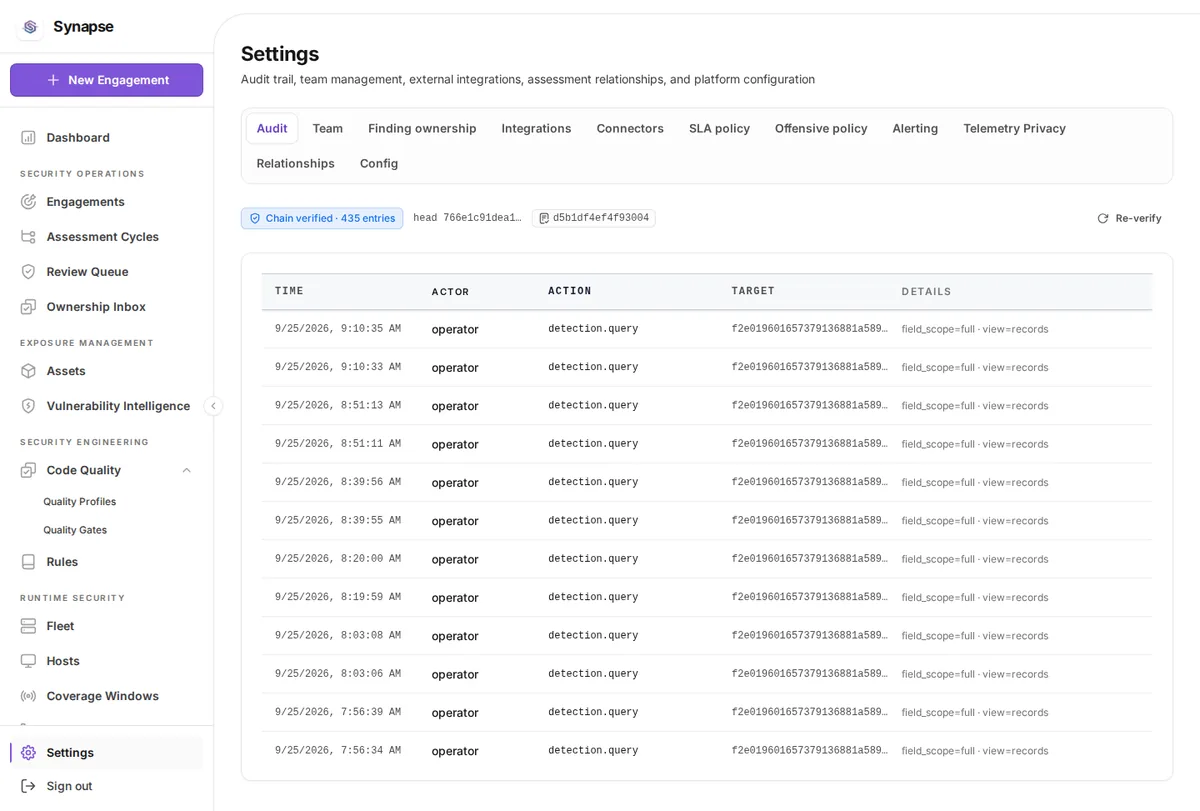Collapse the Code Quality section chevron
Screen dimensions: 1200x811
click(186, 470)
